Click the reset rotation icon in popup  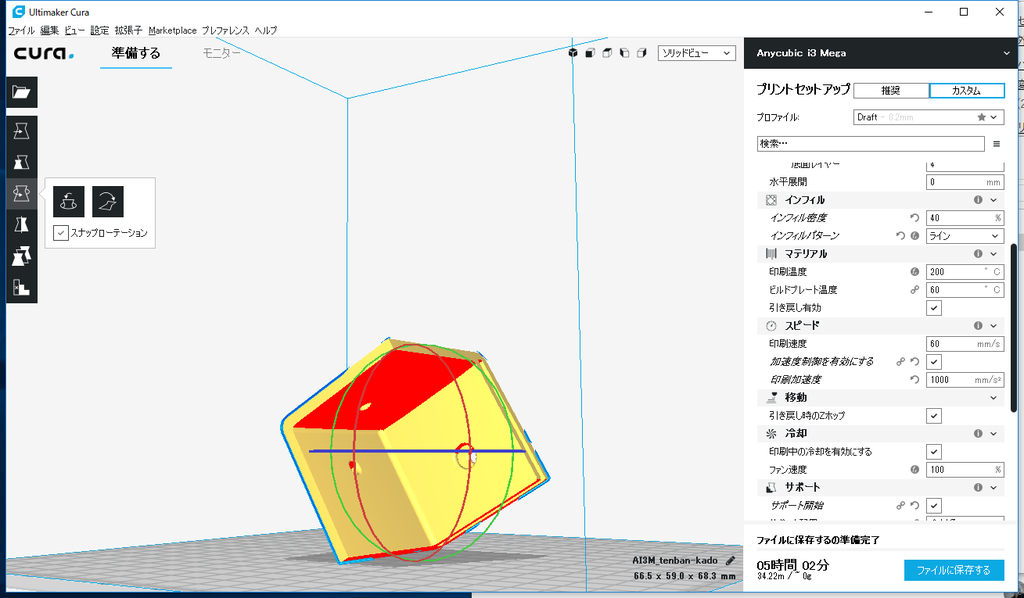click(69, 201)
